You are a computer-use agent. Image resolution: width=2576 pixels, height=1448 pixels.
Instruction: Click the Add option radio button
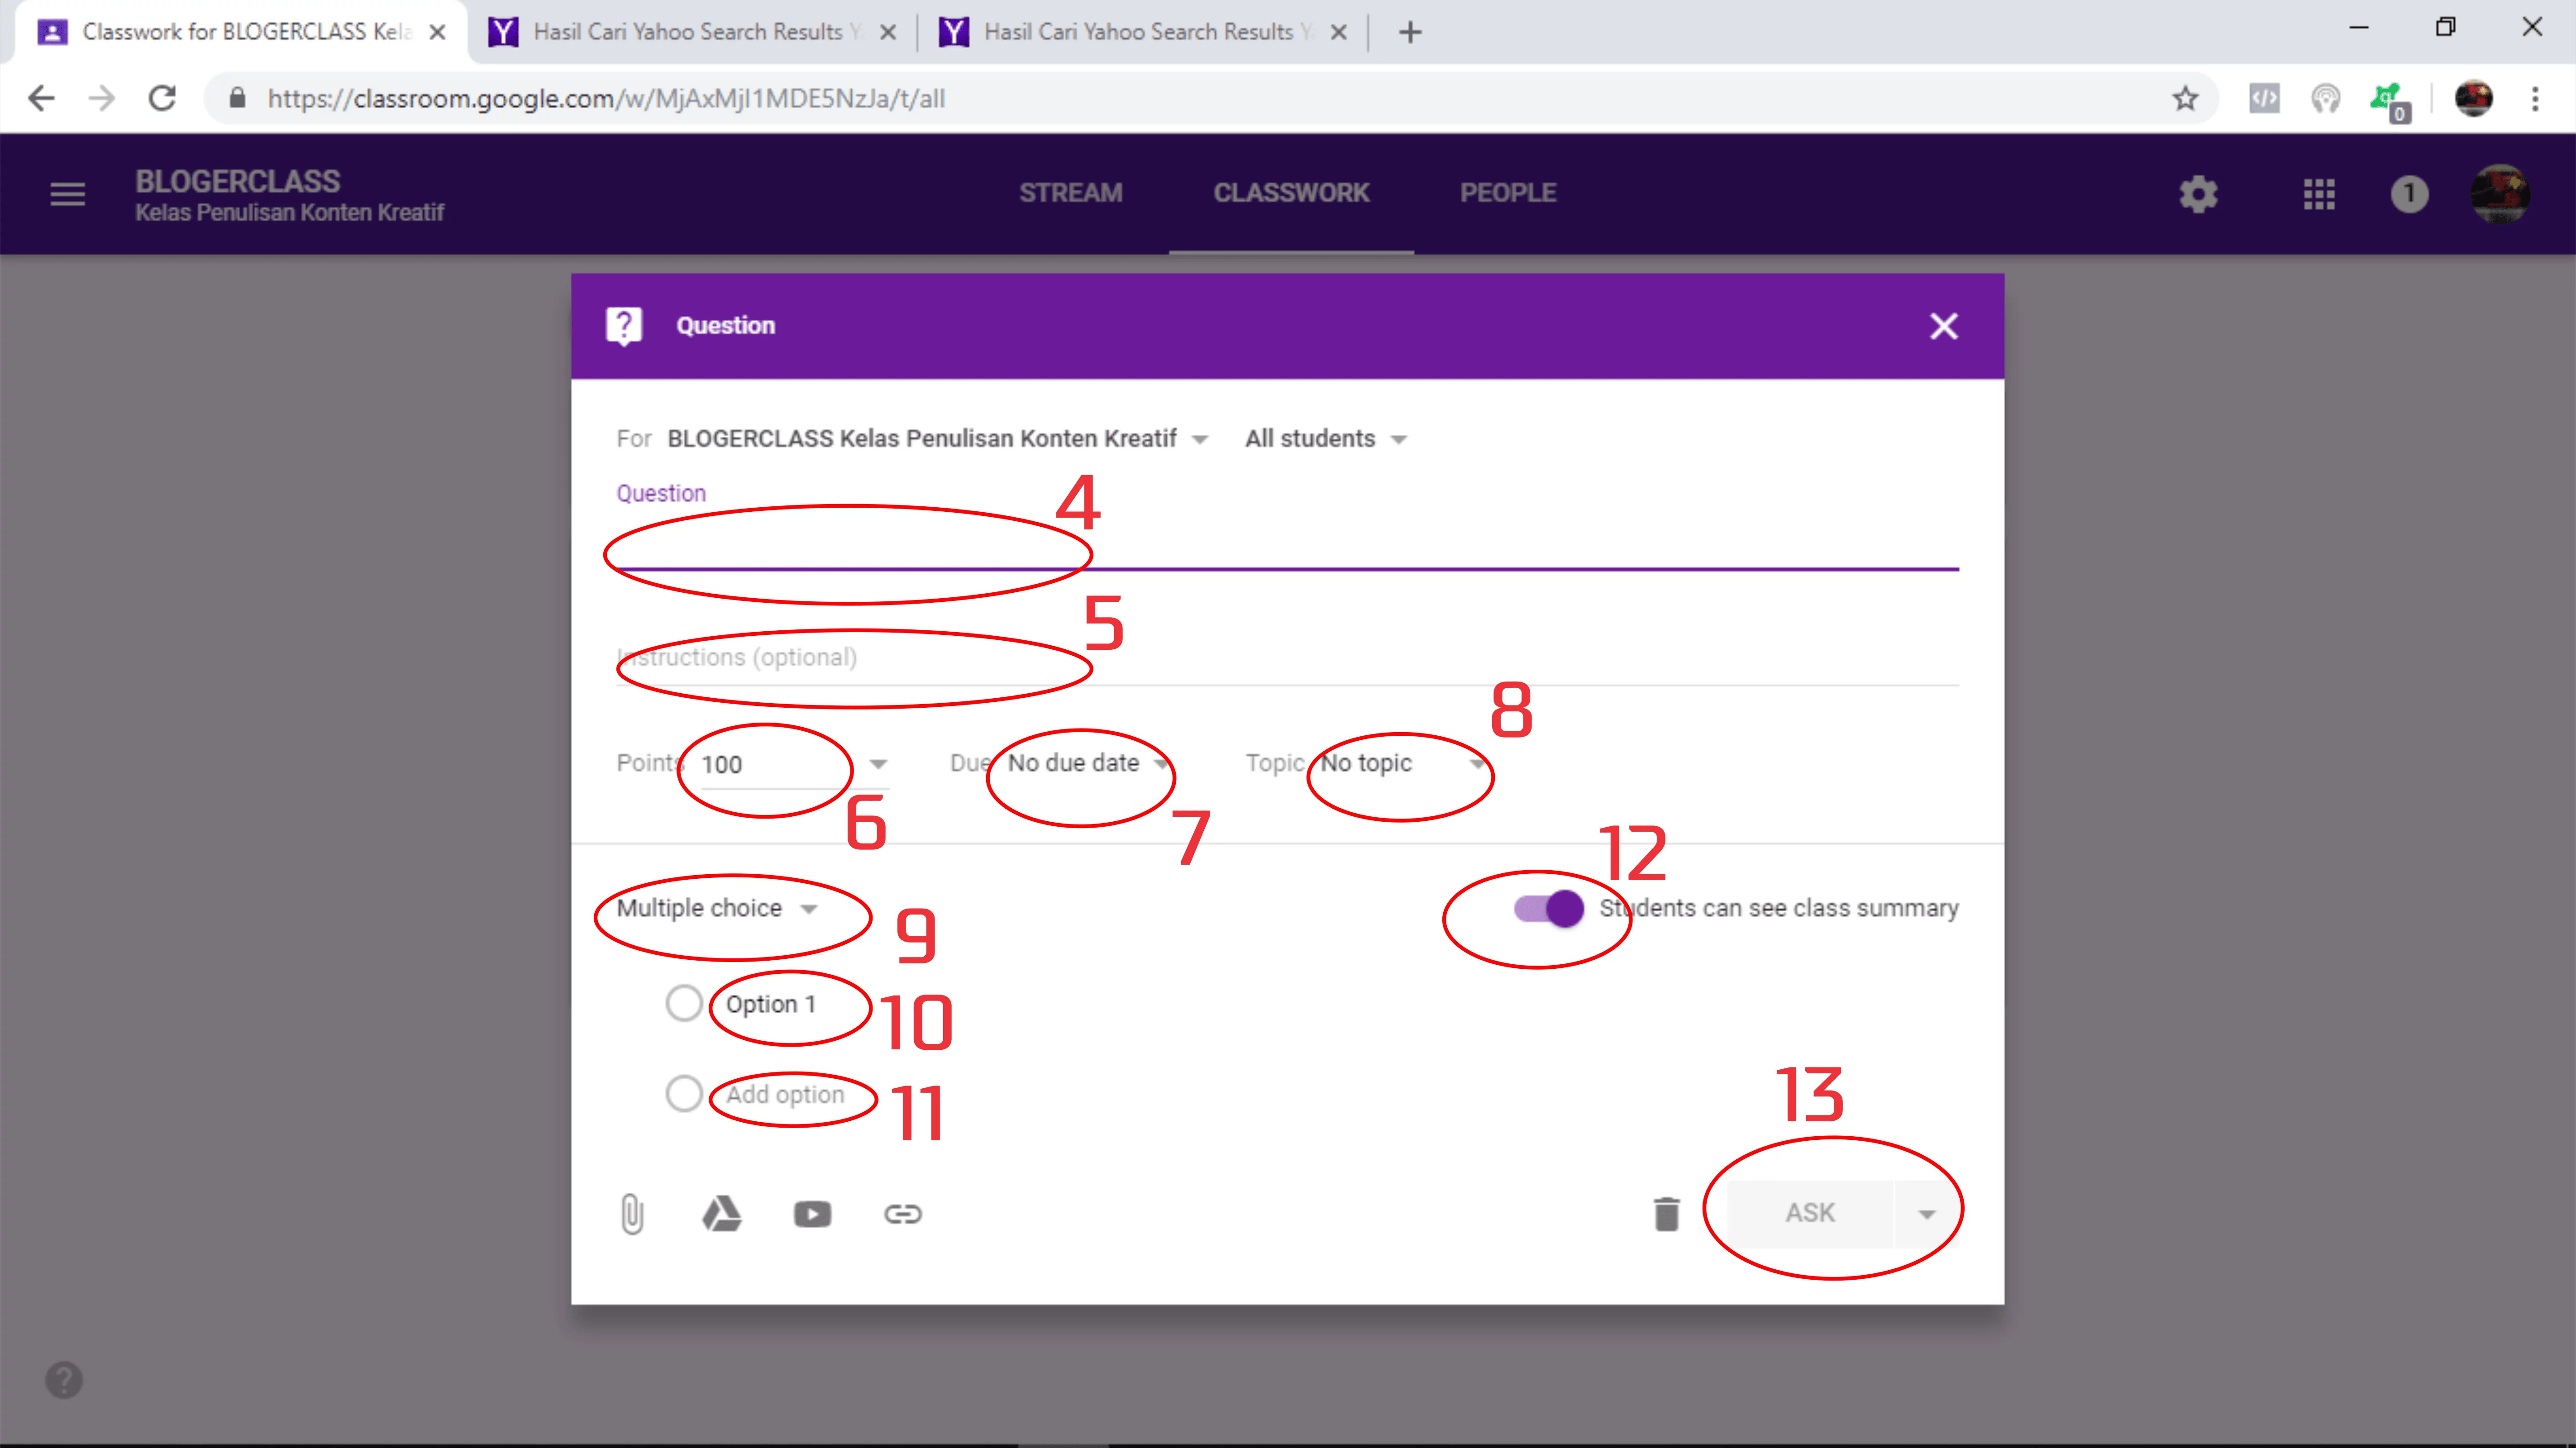[684, 1093]
